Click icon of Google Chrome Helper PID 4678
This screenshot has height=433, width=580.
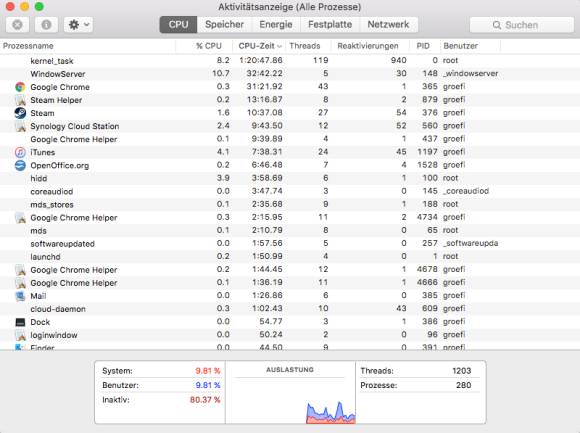pos(20,270)
